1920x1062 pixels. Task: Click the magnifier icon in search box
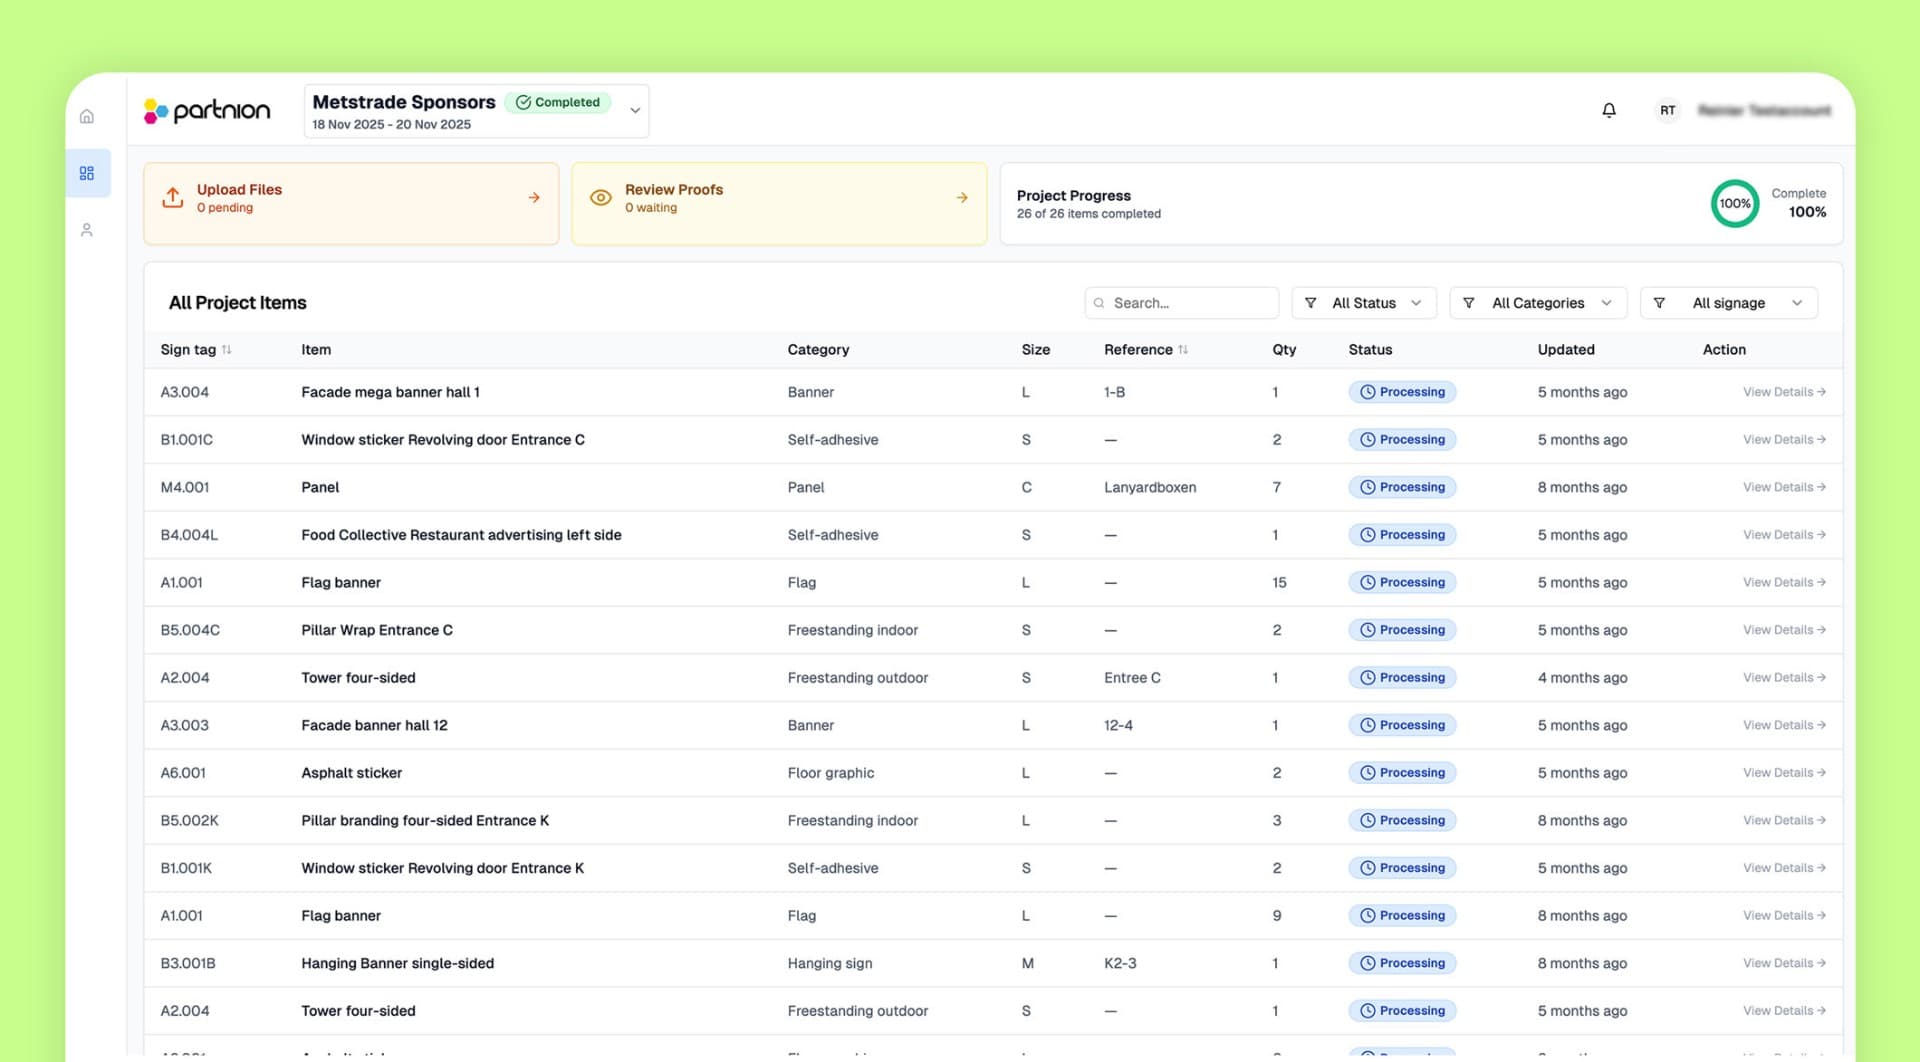(x=1099, y=303)
